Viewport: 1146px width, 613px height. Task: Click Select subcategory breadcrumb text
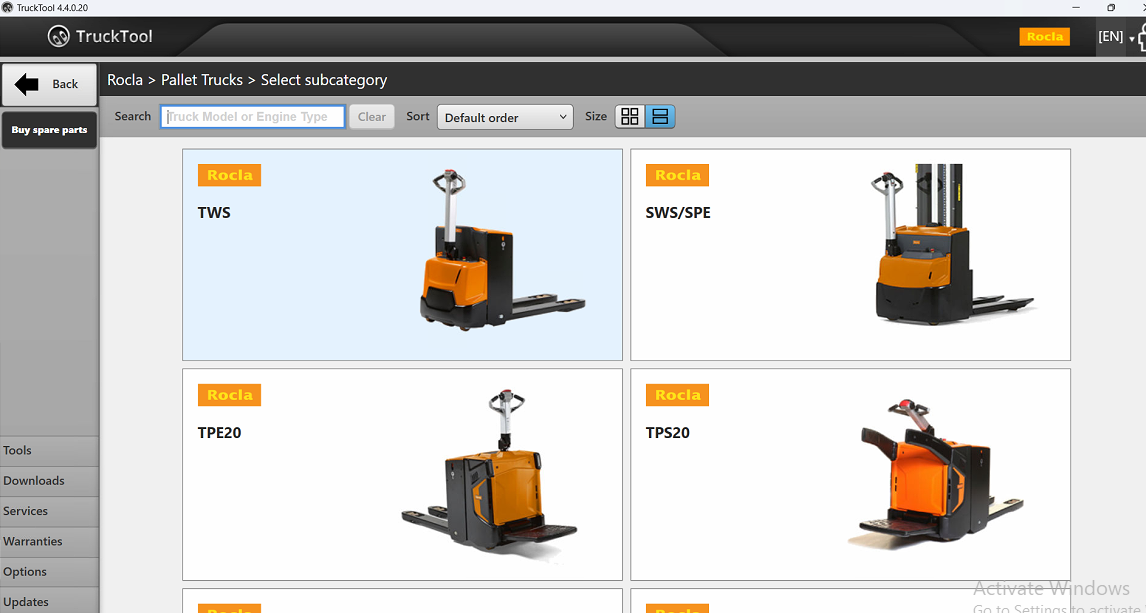point(324,80)
